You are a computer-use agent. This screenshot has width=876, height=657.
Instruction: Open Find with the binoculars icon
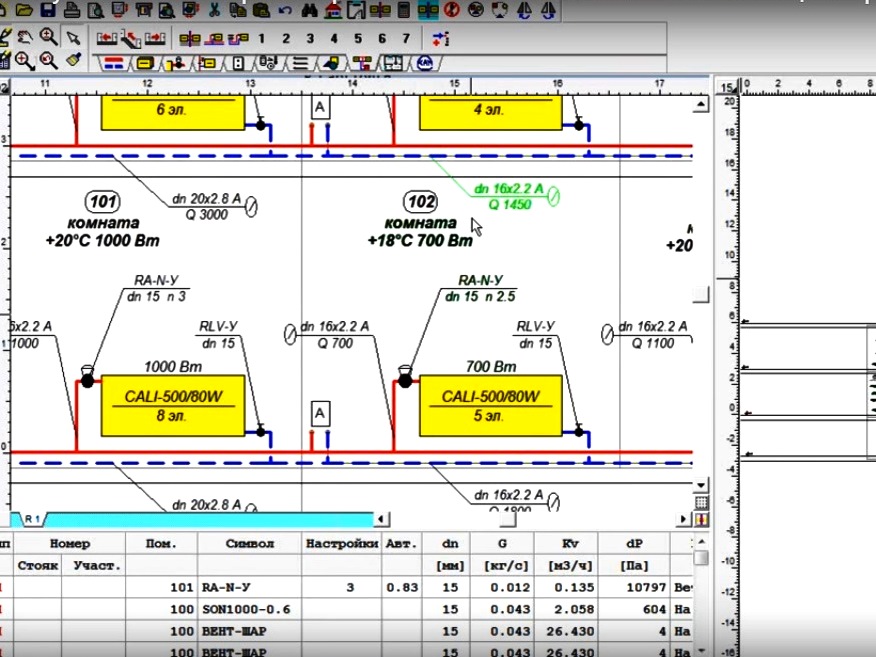311,11
